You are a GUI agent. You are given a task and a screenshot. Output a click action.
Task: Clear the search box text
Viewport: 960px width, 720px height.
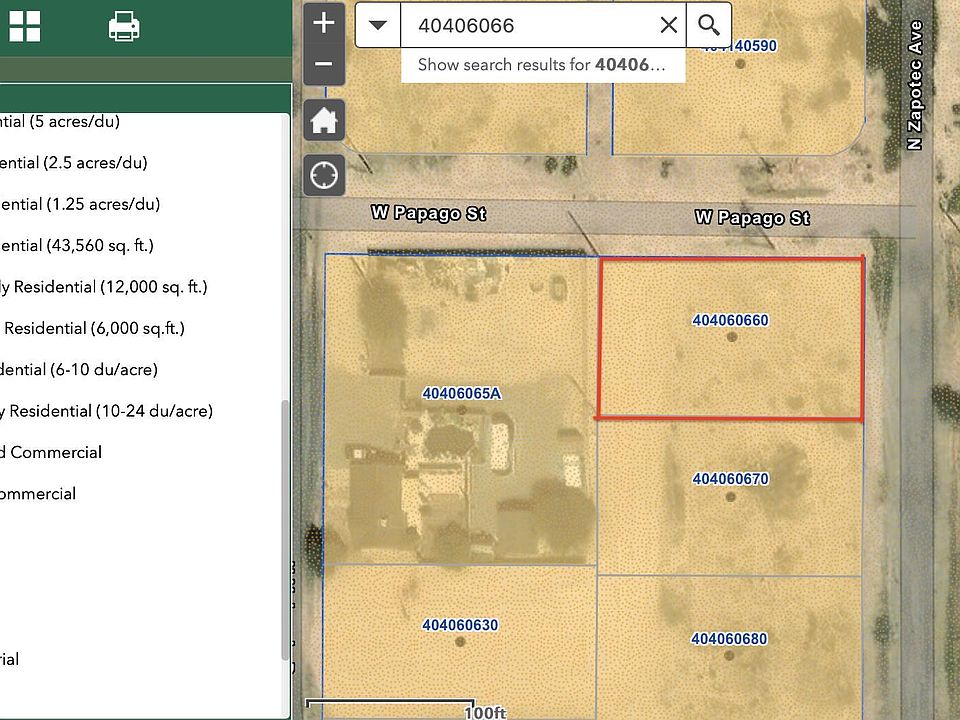point(669,25)
